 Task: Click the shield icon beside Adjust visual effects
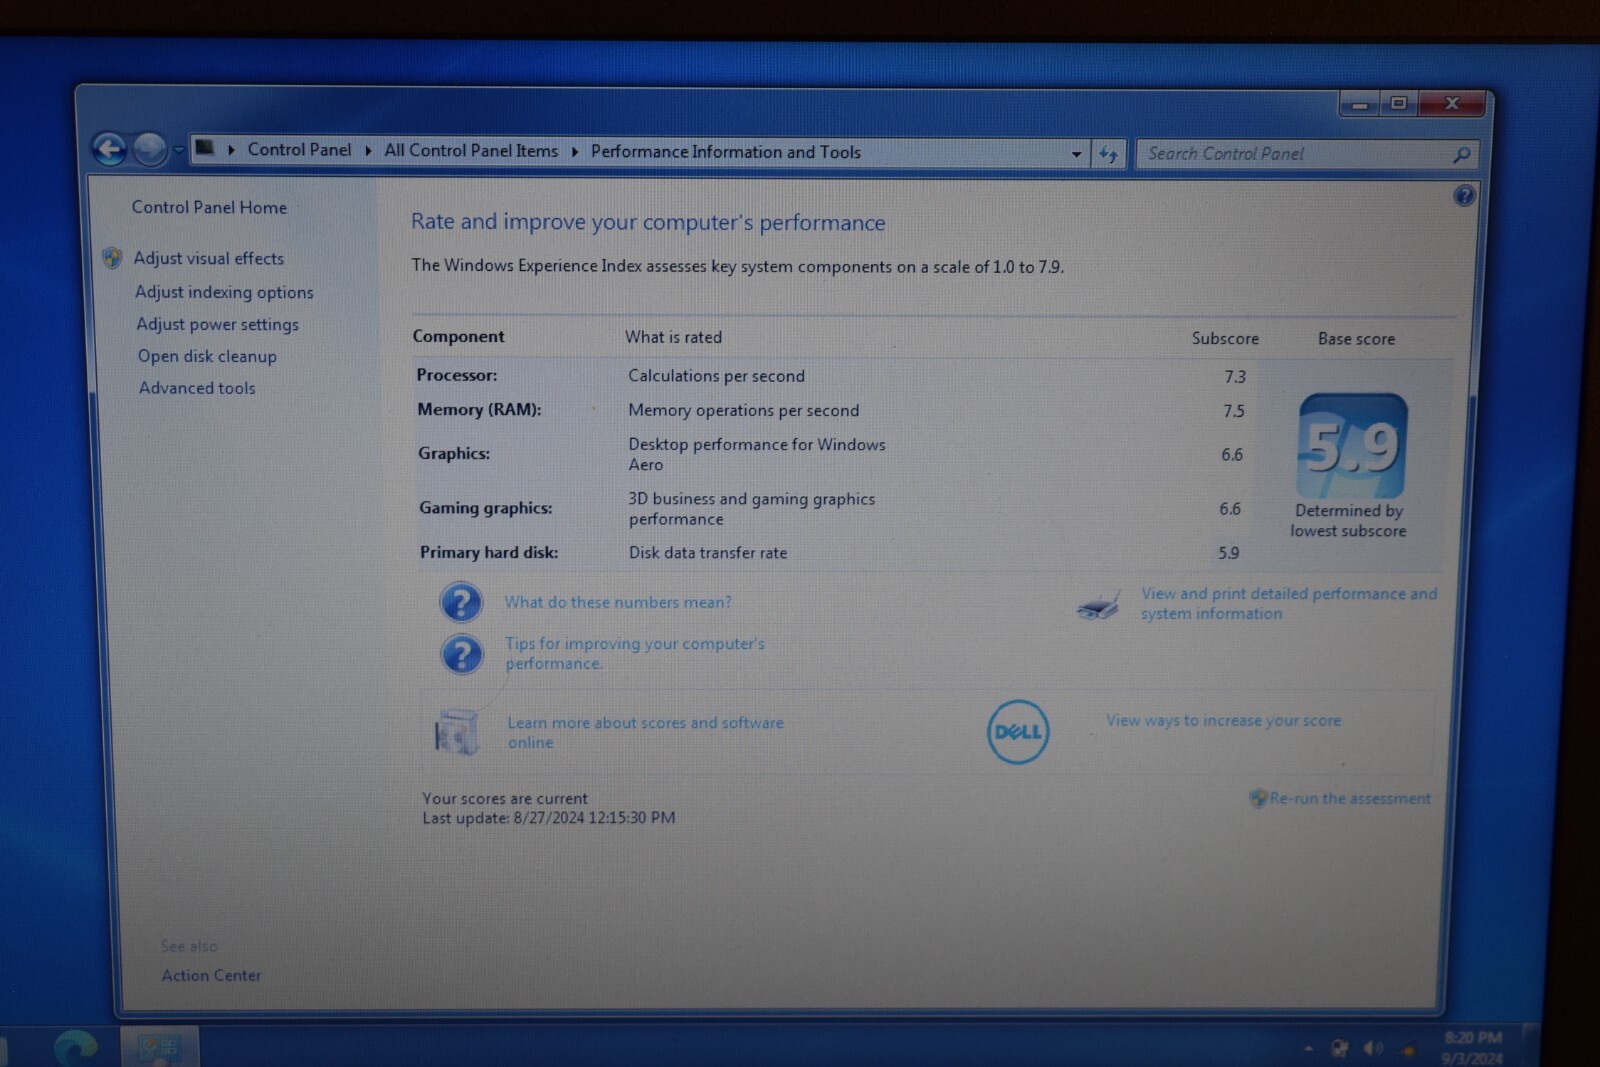pos(112,258)
